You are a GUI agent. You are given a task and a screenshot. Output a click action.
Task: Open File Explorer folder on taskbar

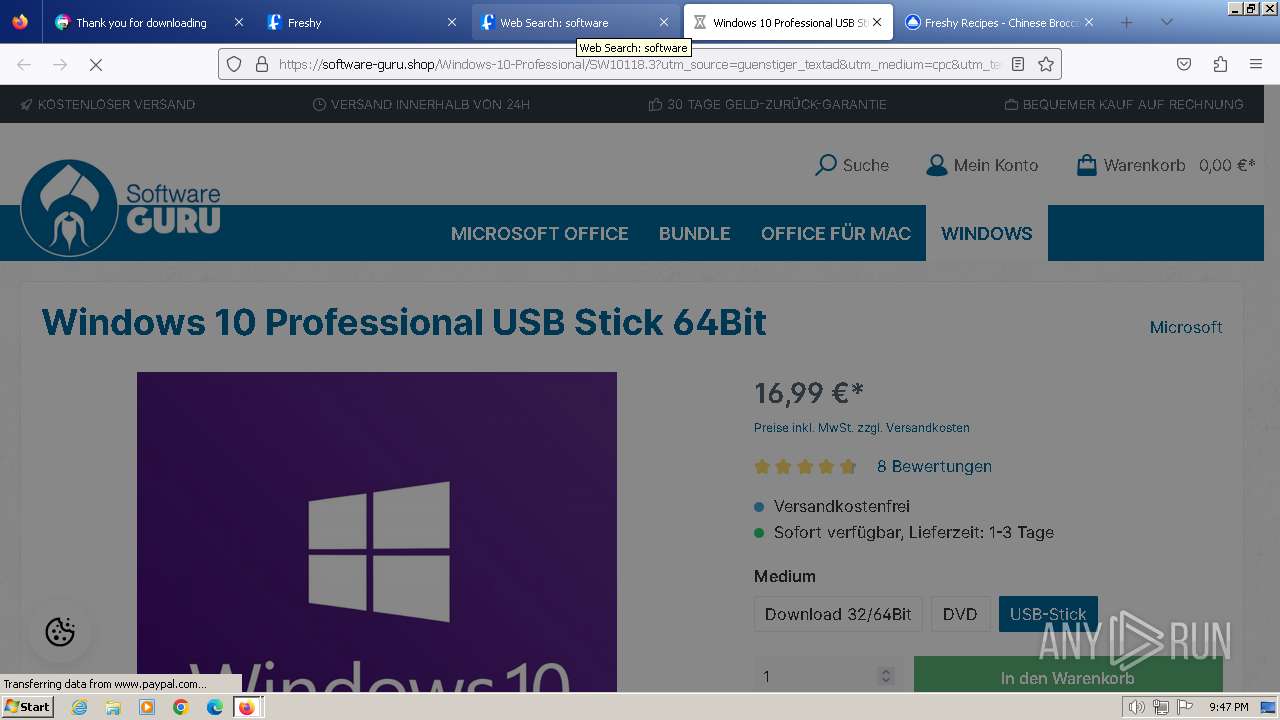click(113, 707)
